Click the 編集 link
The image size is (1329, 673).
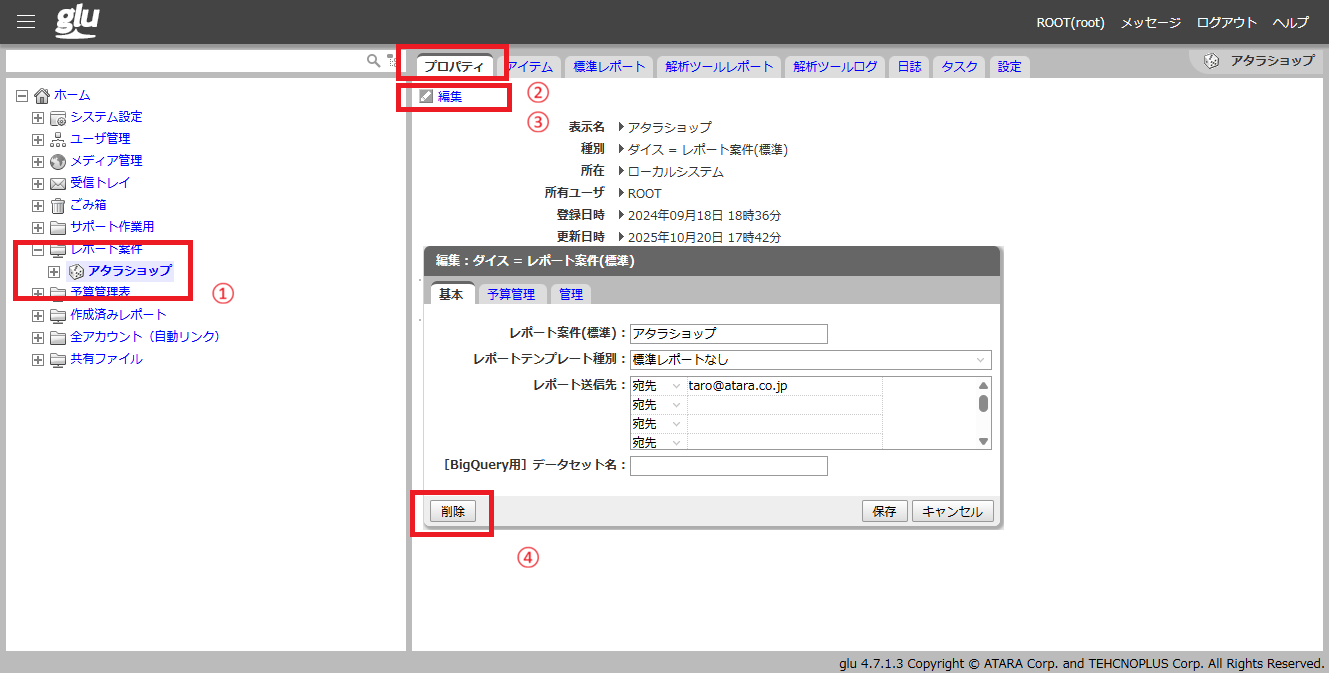[450, 96]
